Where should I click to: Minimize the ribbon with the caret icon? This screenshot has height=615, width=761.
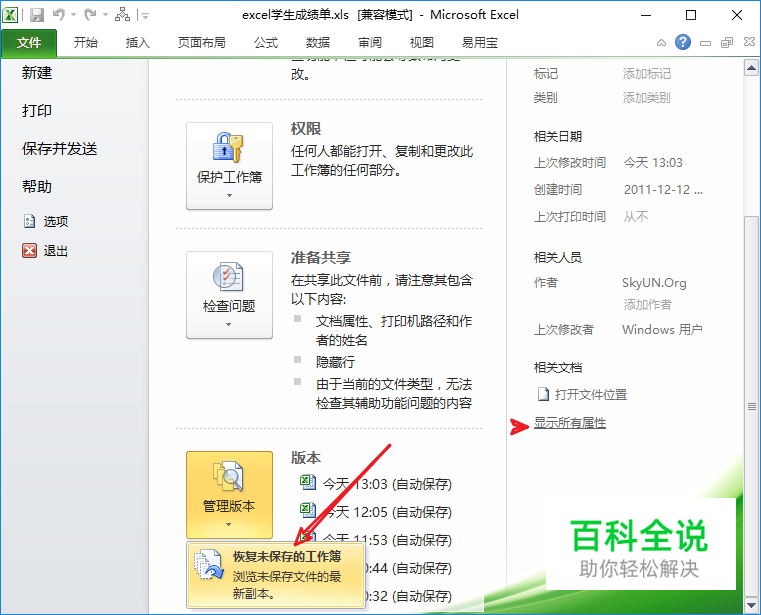pos(661,43)
